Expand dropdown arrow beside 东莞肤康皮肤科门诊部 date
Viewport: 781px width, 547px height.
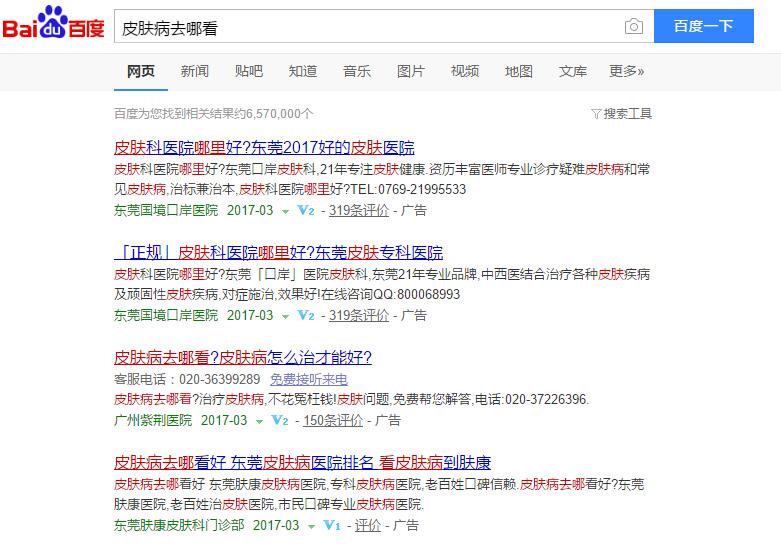tap(311, 527)
